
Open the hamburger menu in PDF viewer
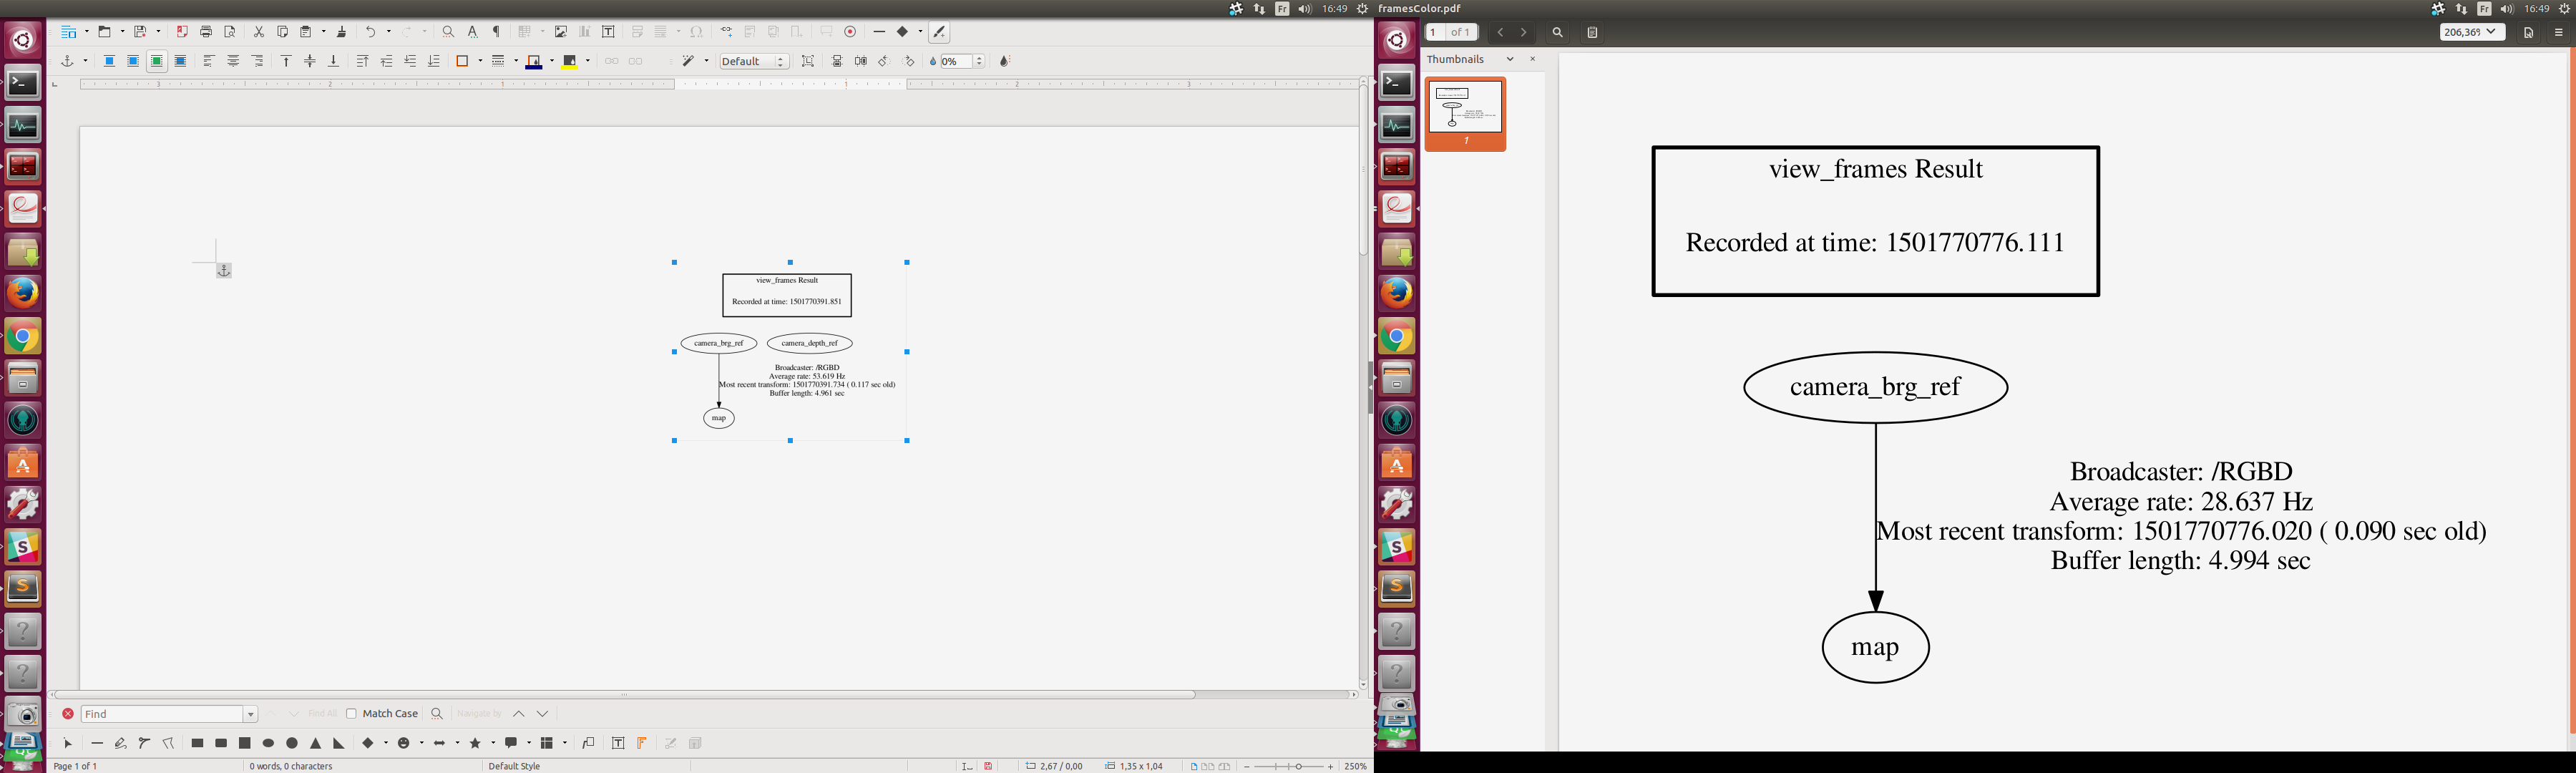[2559, 32]
